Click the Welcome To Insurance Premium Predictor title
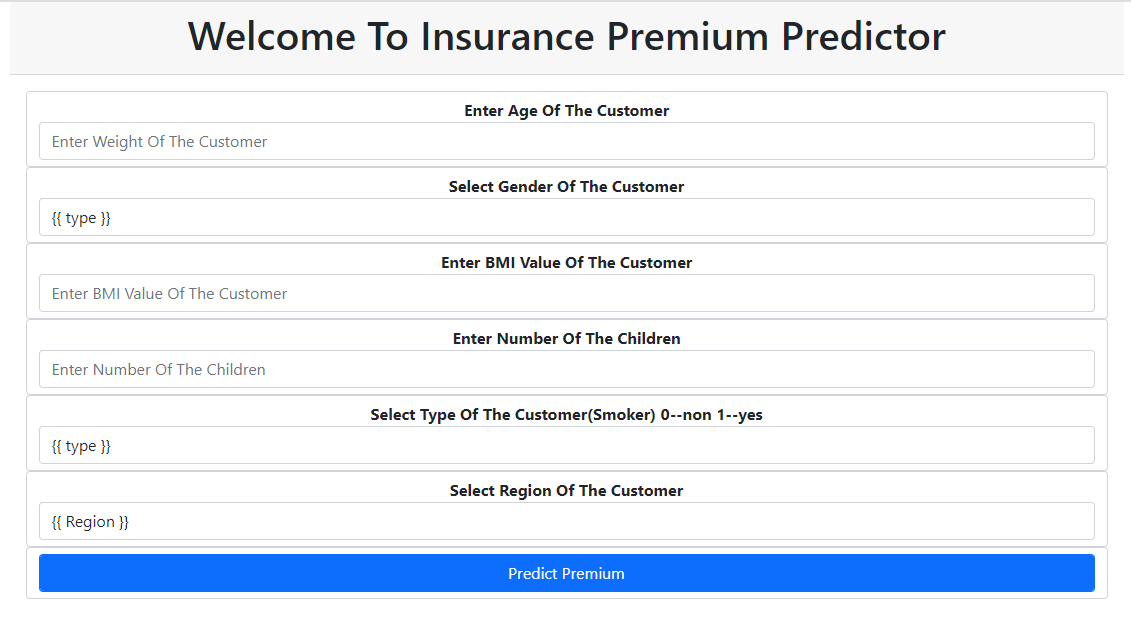Viewport: 1131px width, 623px height. pyautogui.click(x=566, y=37)
